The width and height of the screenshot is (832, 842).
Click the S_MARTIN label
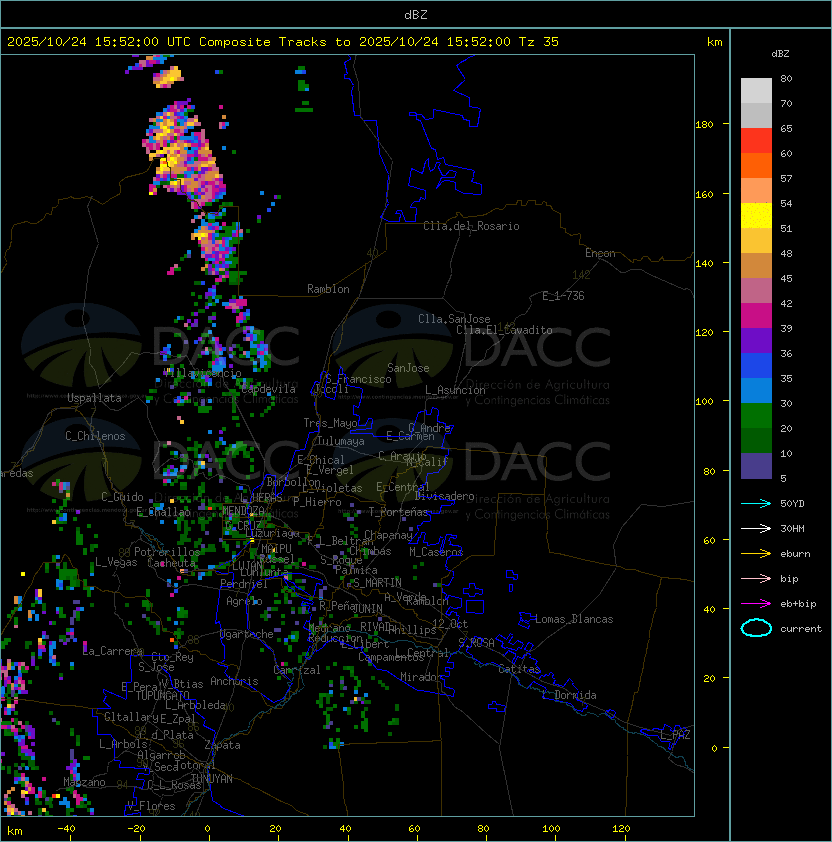click(x=377, y=583)
